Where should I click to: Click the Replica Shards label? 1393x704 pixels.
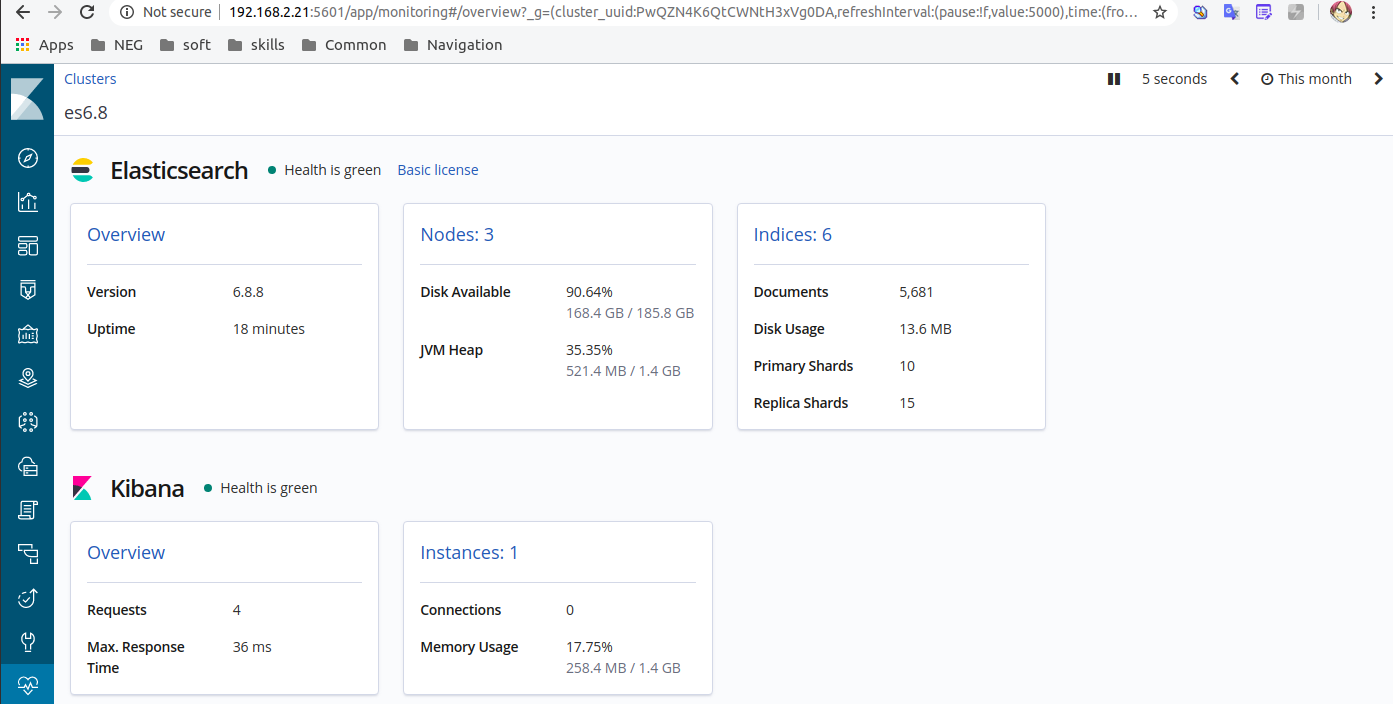(800, 403)
